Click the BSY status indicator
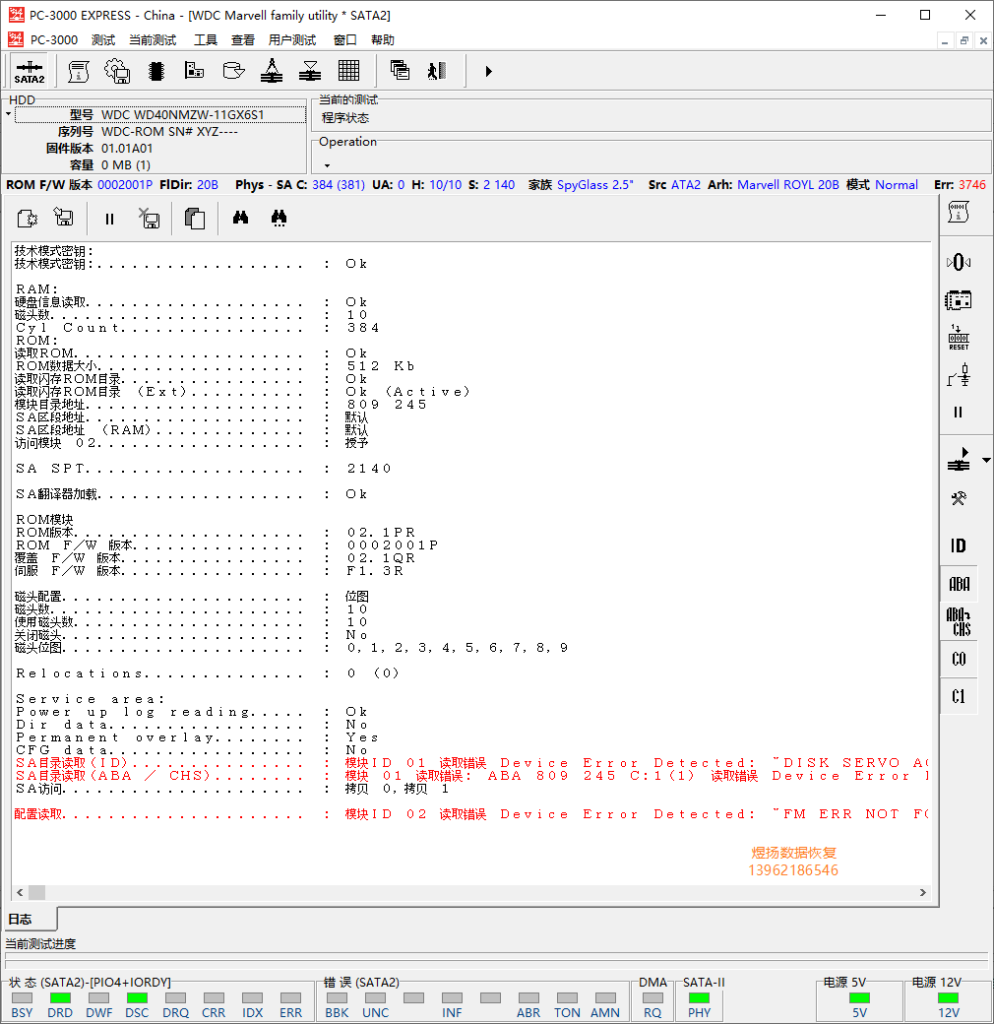 click(22, 998)
